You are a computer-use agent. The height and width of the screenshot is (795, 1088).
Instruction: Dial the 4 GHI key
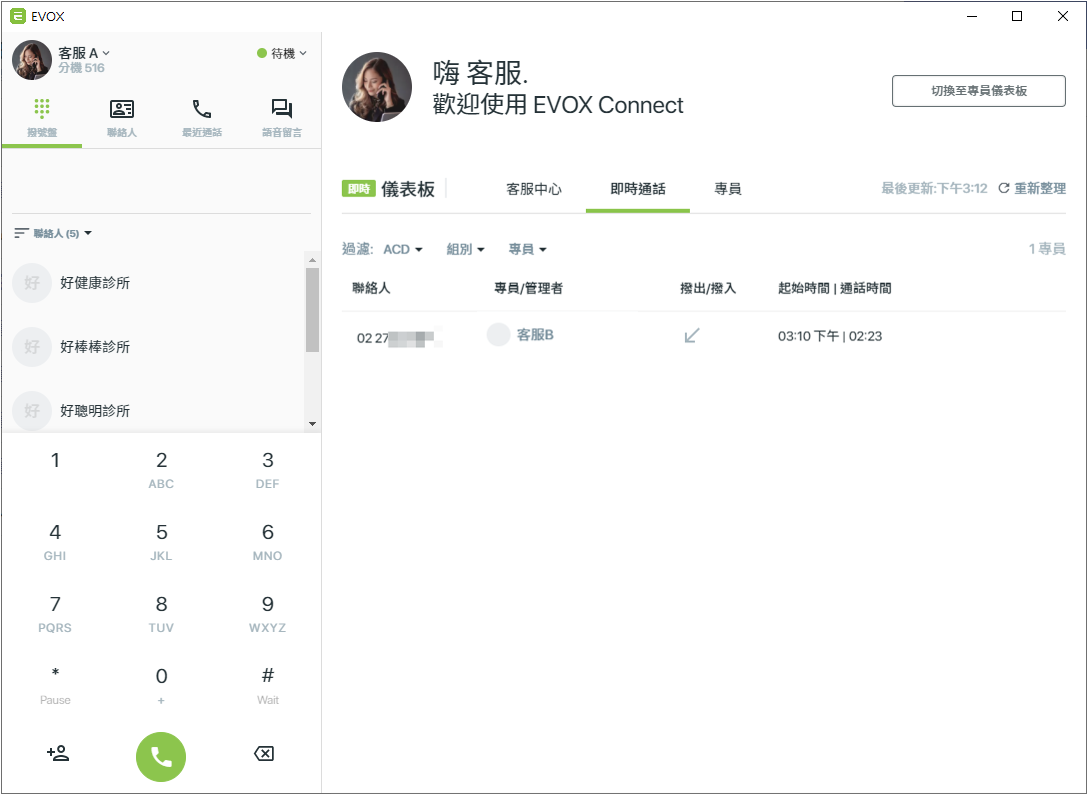[x=55, y=542]
